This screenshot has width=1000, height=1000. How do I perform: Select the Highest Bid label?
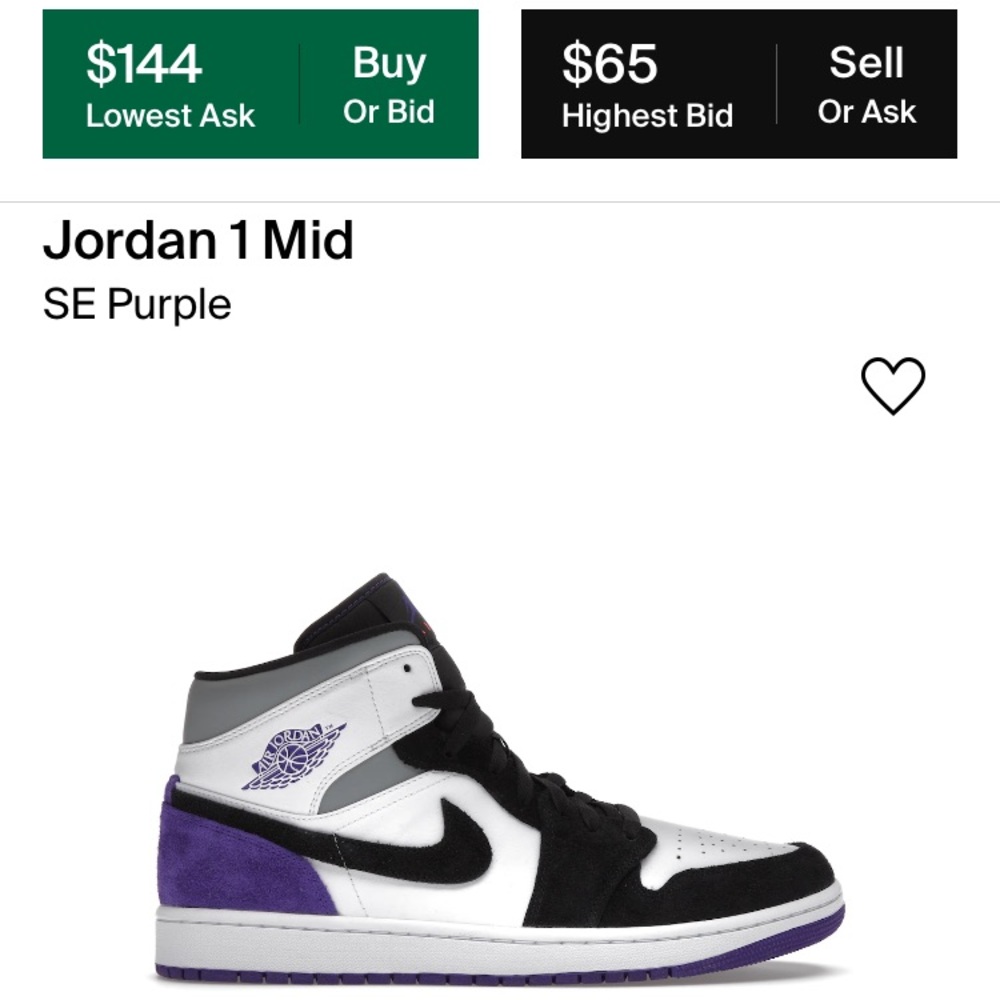pos(650,117)
